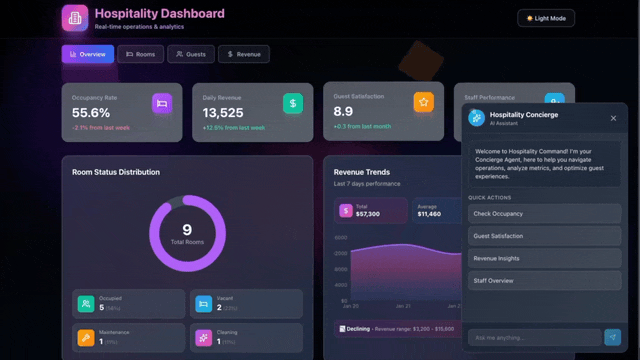Click the Room Status donut chart

click(187, 233)
